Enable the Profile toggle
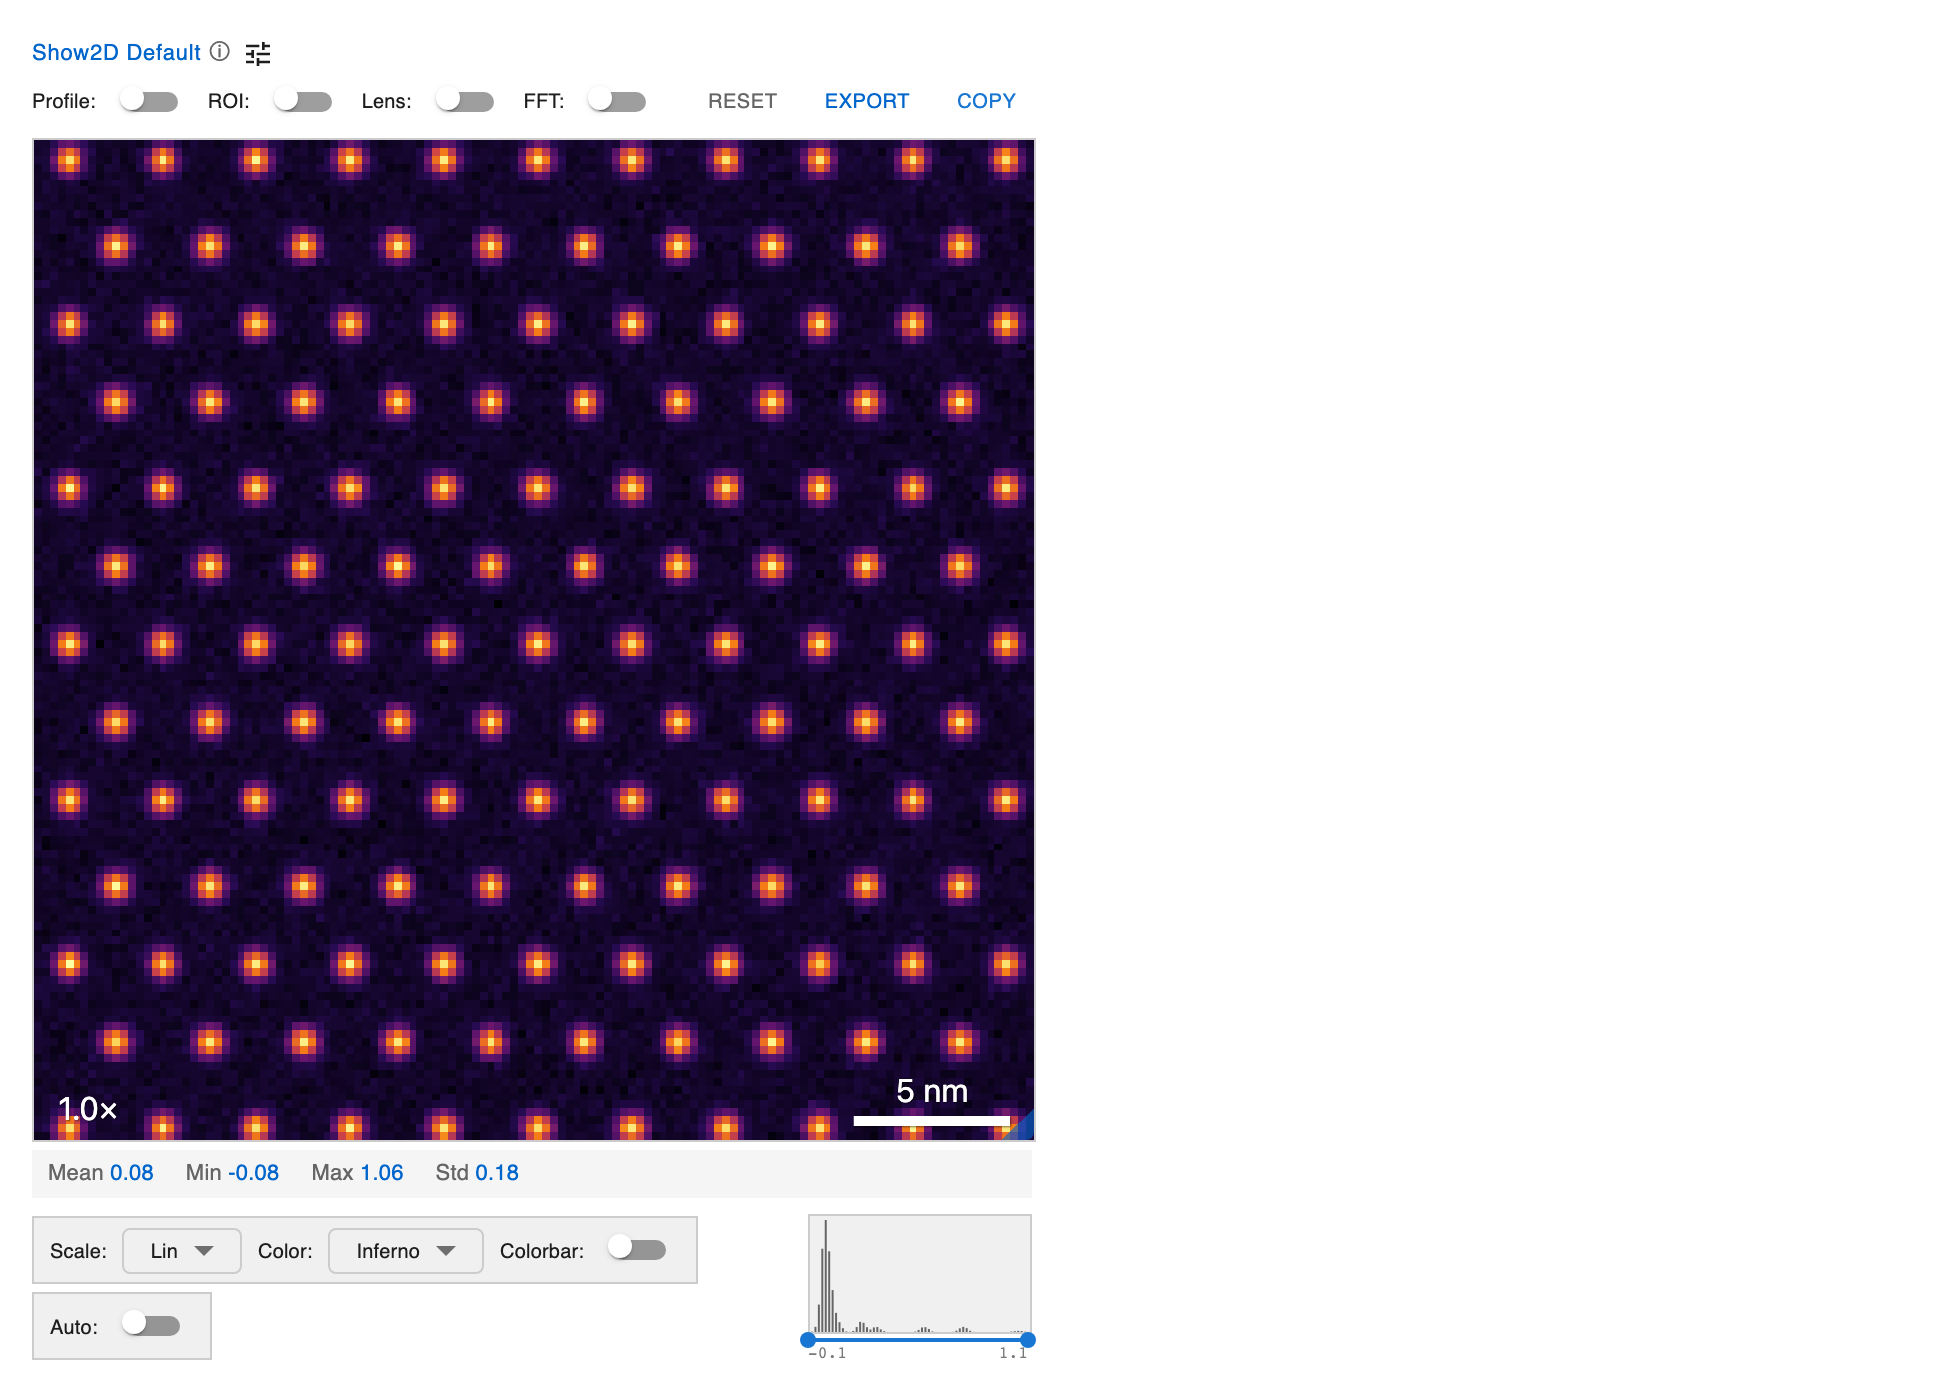The image size is (1936, 1396). (x=148, y=100)
